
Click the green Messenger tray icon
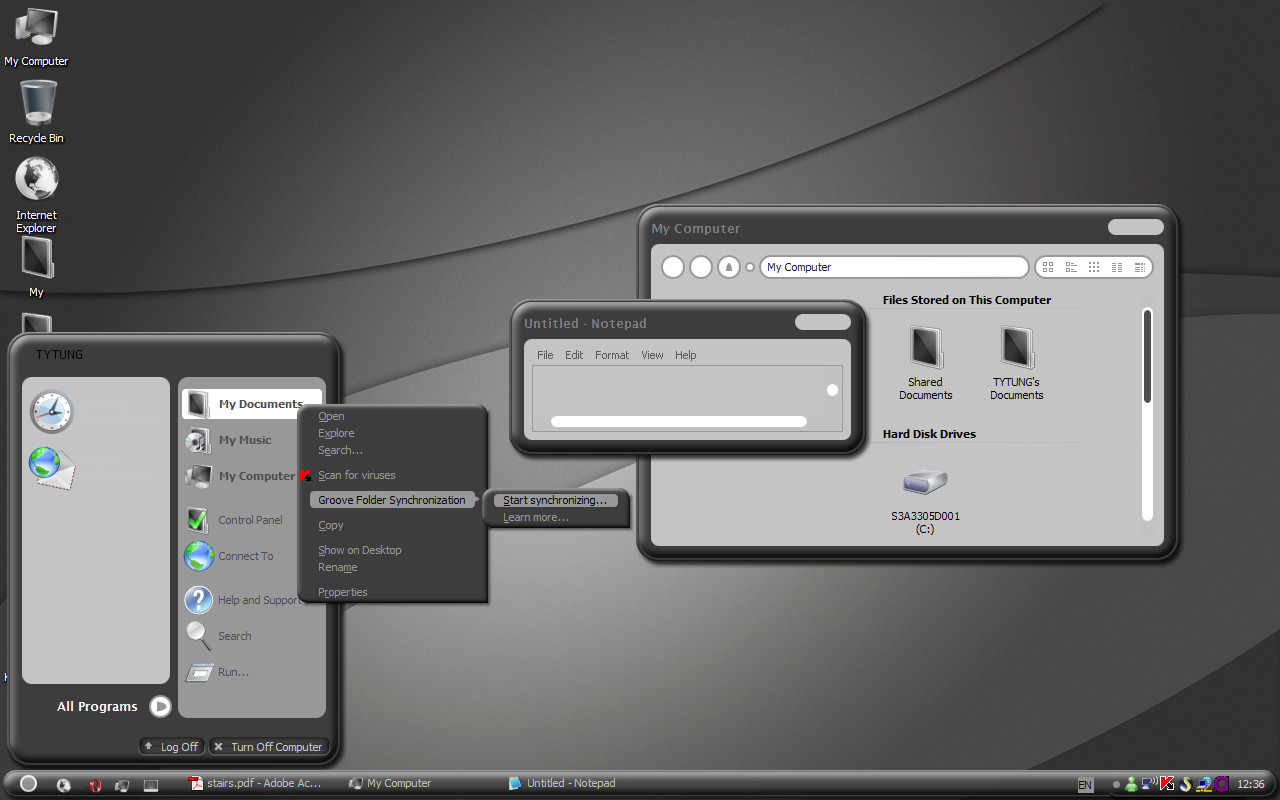click(x=1131, y=784)
